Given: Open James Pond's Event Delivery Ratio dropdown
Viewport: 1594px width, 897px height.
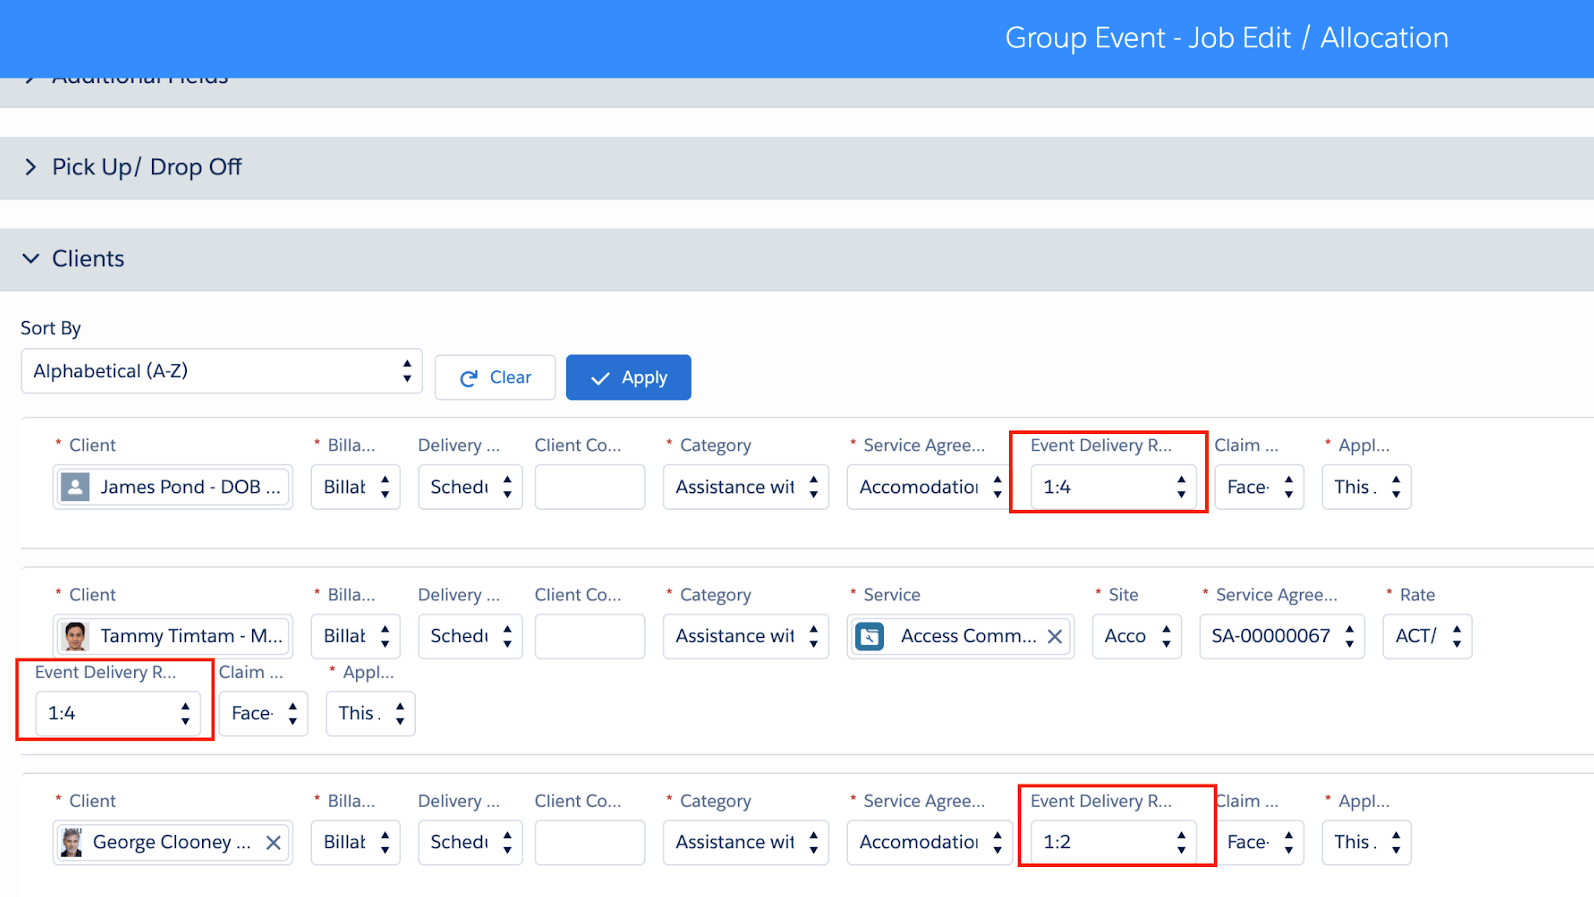Looking at the screenshot, I should click(x=1113, y=487).
